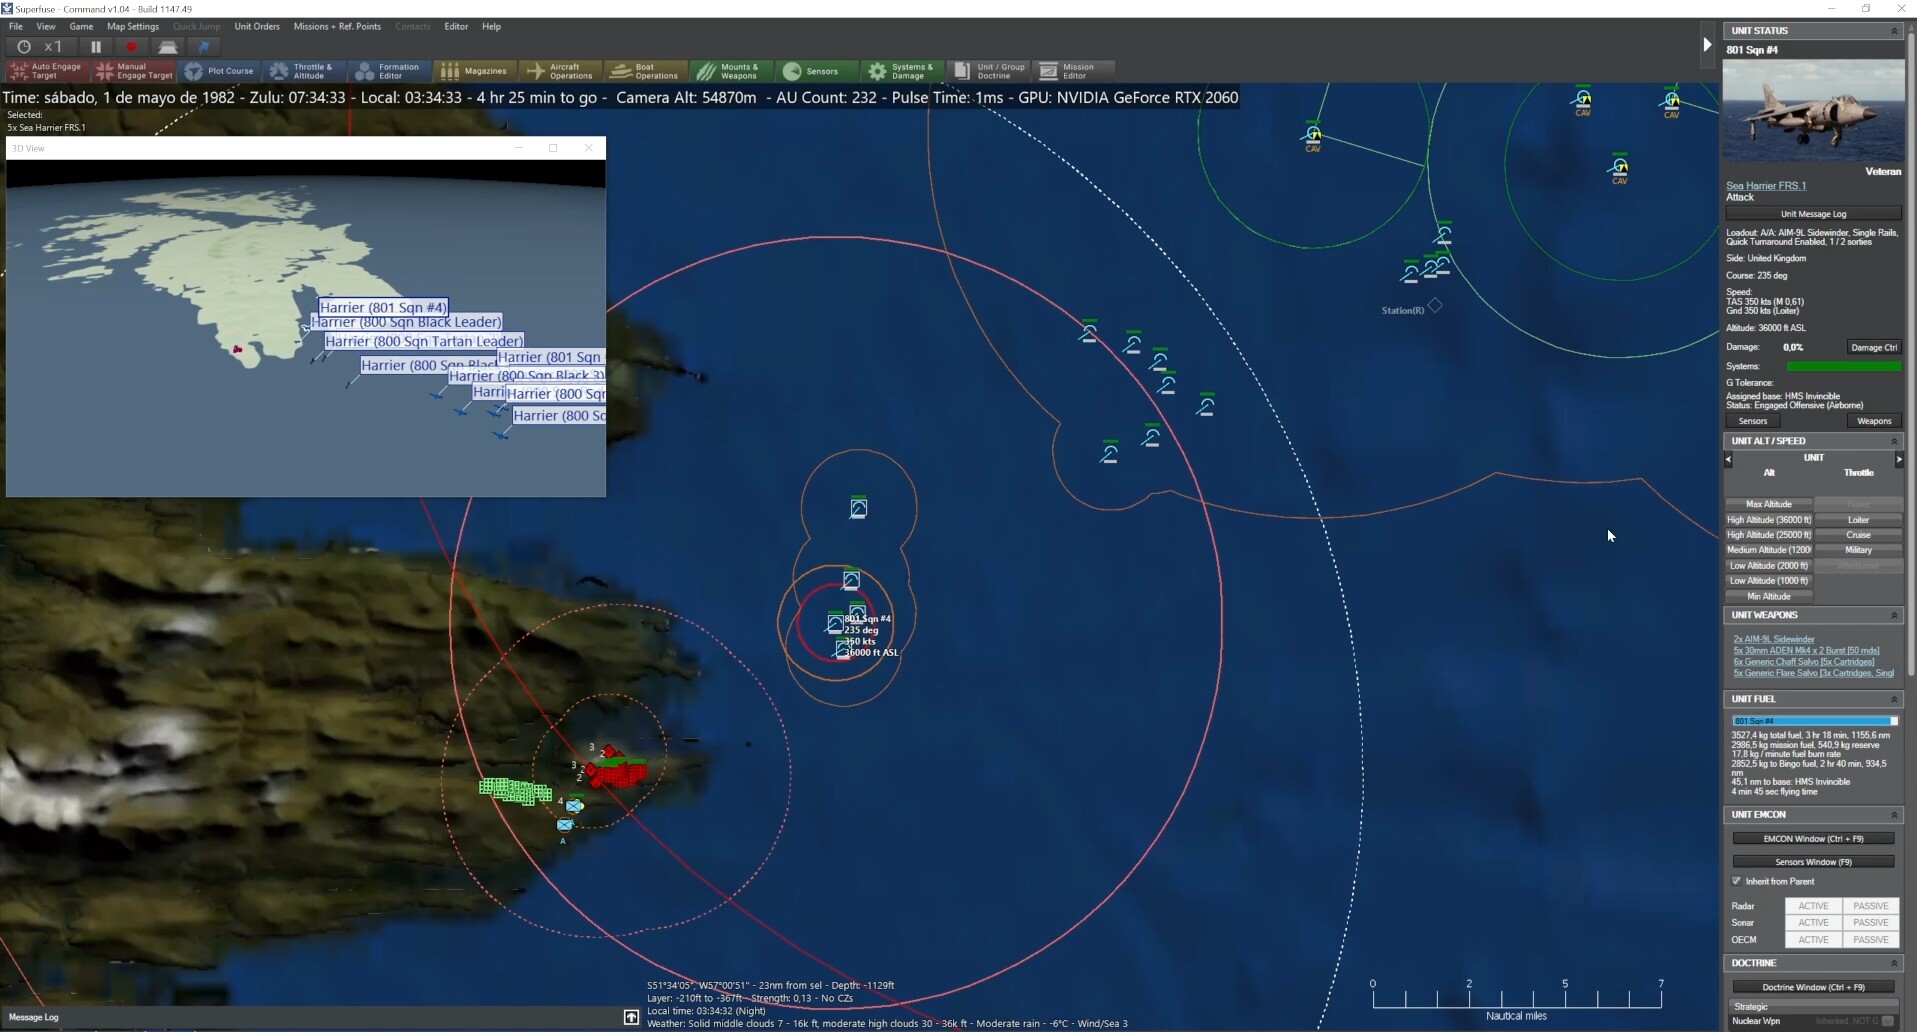Open the EMCON Window
Viewport: 1917px width, 1032px height.
1812,838
